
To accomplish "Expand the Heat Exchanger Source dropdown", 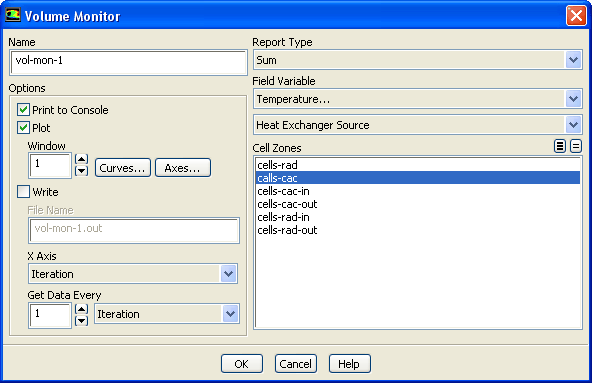I will (574, 125).
